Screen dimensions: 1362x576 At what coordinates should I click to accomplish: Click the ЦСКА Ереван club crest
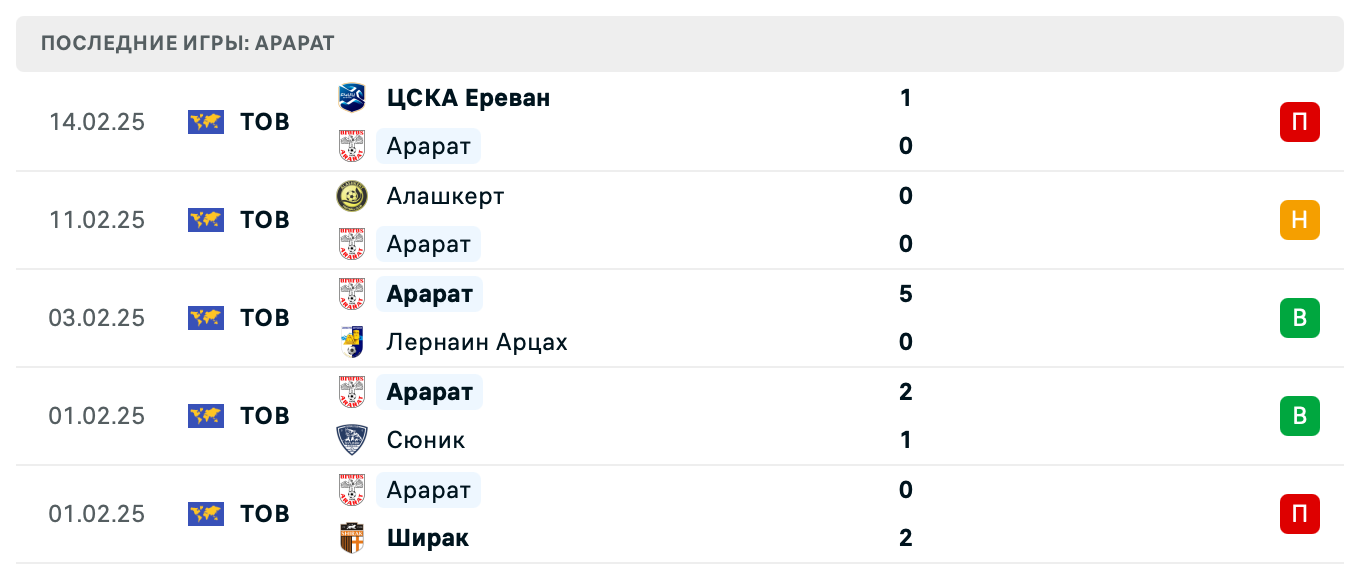[352, 97]
